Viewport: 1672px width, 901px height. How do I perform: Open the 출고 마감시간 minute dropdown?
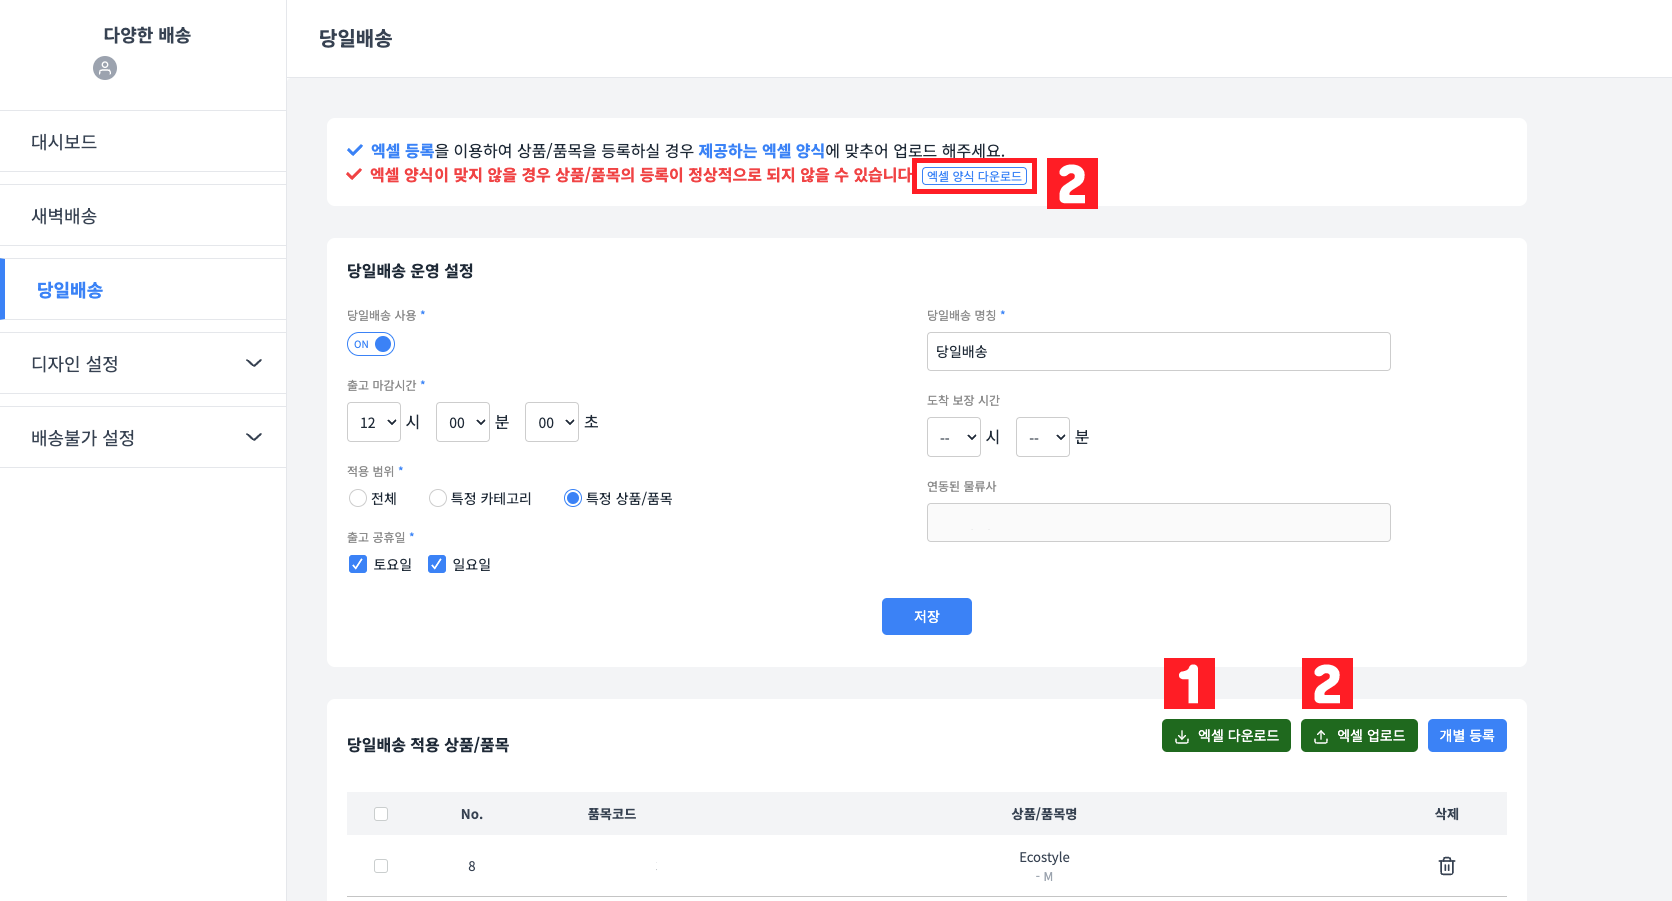point(463,422)
